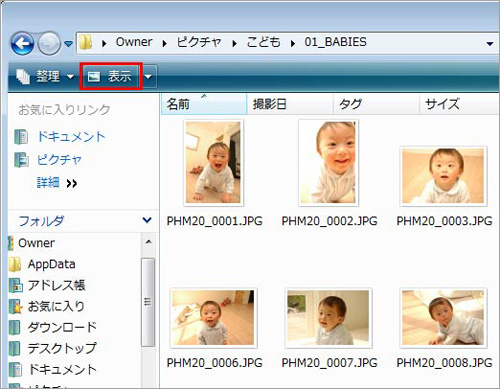Open ピクチャ favorite link
The image size is (500, 389).
tap(59, 160)
